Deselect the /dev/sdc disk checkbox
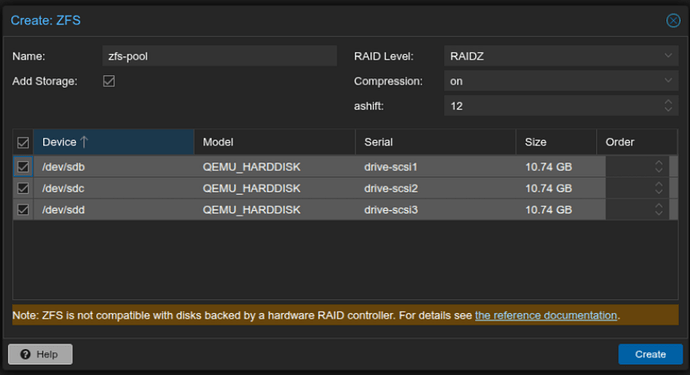The image size is (690, 375). [x=23, y=188]
